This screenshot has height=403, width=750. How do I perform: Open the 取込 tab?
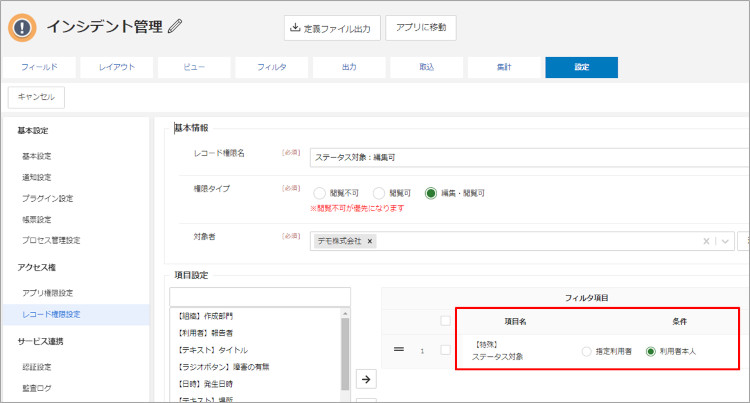point(427,67)
